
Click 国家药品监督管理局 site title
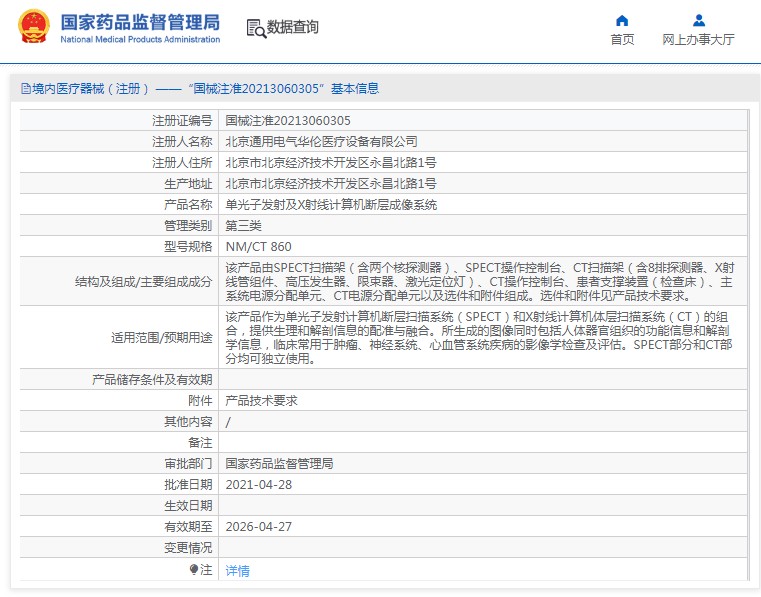click(140, 22)
